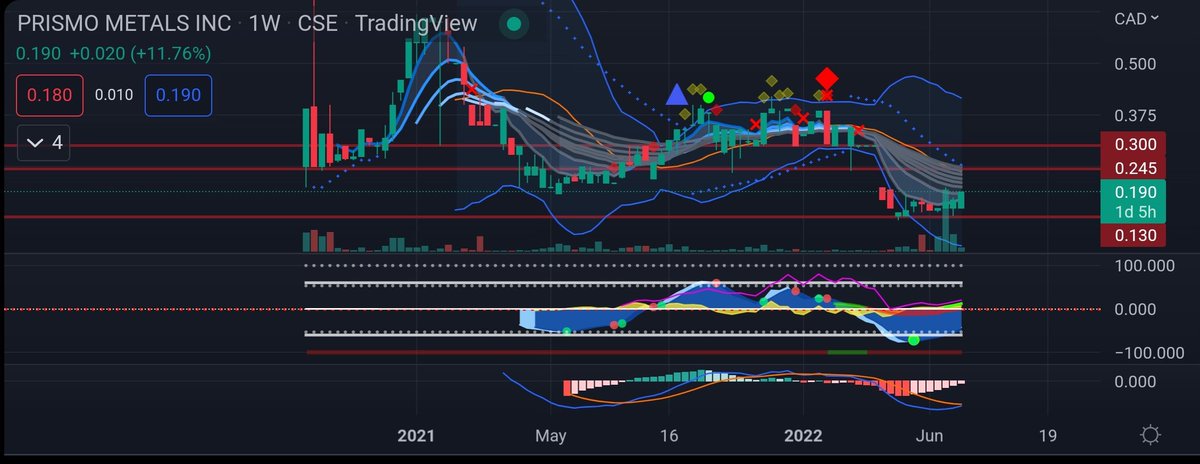
Task: Click the blue buy price button 0.190
Action: [x=178, y=96]
